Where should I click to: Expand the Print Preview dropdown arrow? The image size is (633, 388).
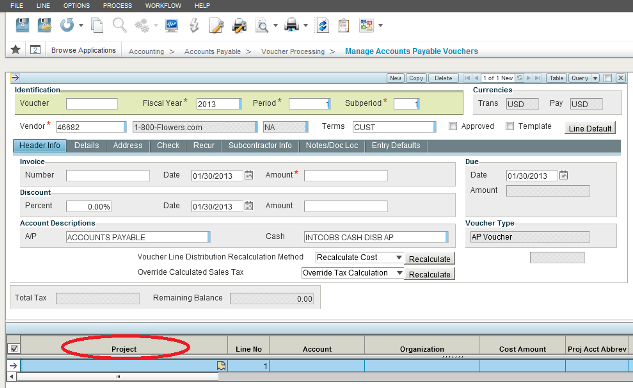(x=276, y=25)
